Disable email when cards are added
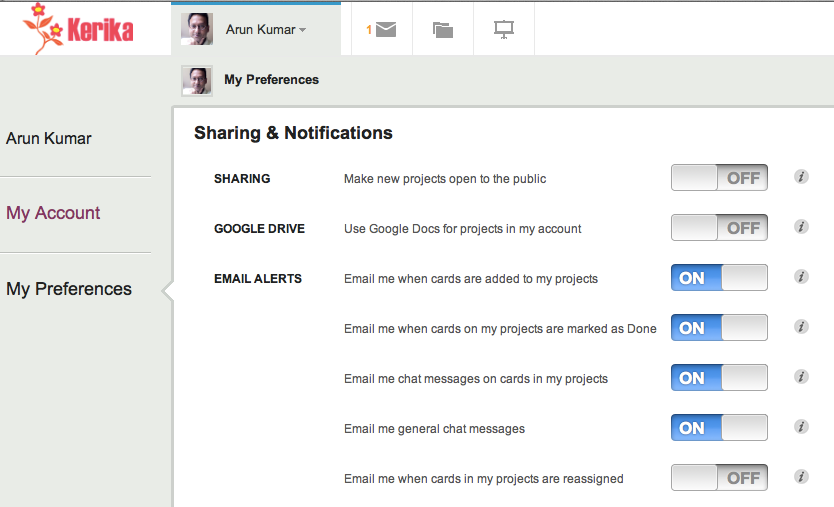This screenshot has width=834, height=507. [x=719, y=278]
